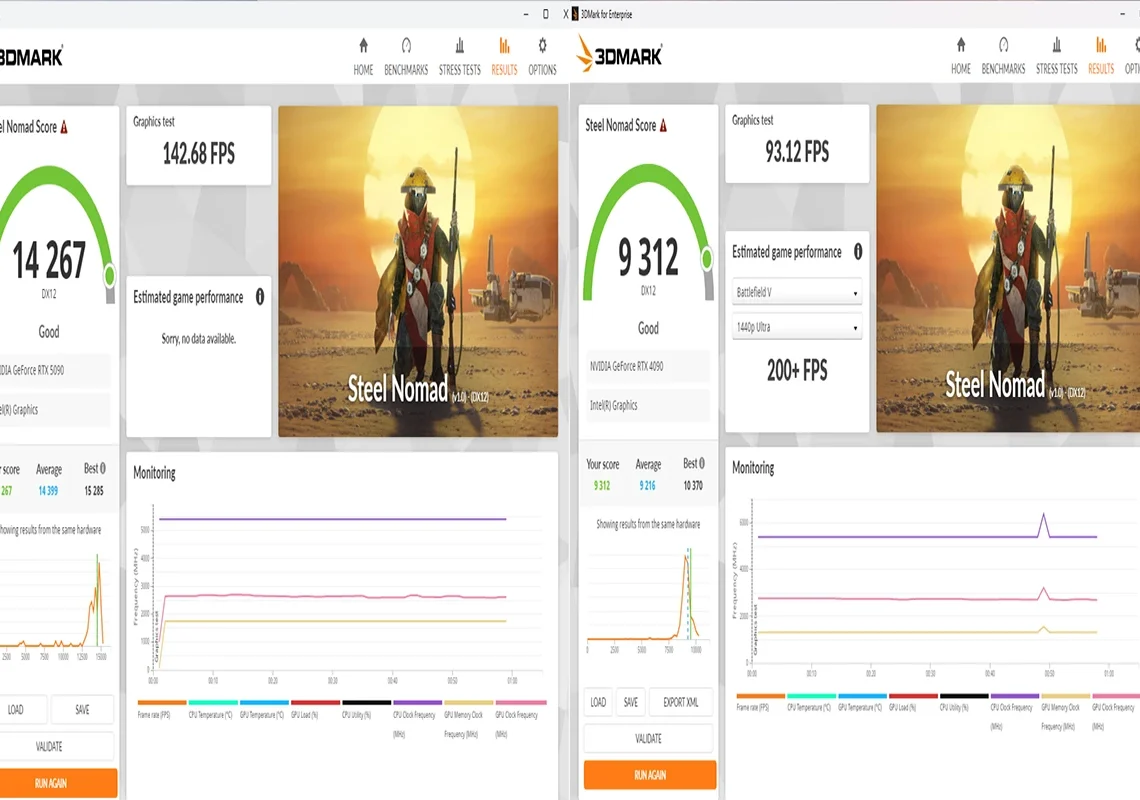Click LOAD button in right window
Image resolution: width=1140 pixels, height=800 pixels.
click(x=598, y=702)
